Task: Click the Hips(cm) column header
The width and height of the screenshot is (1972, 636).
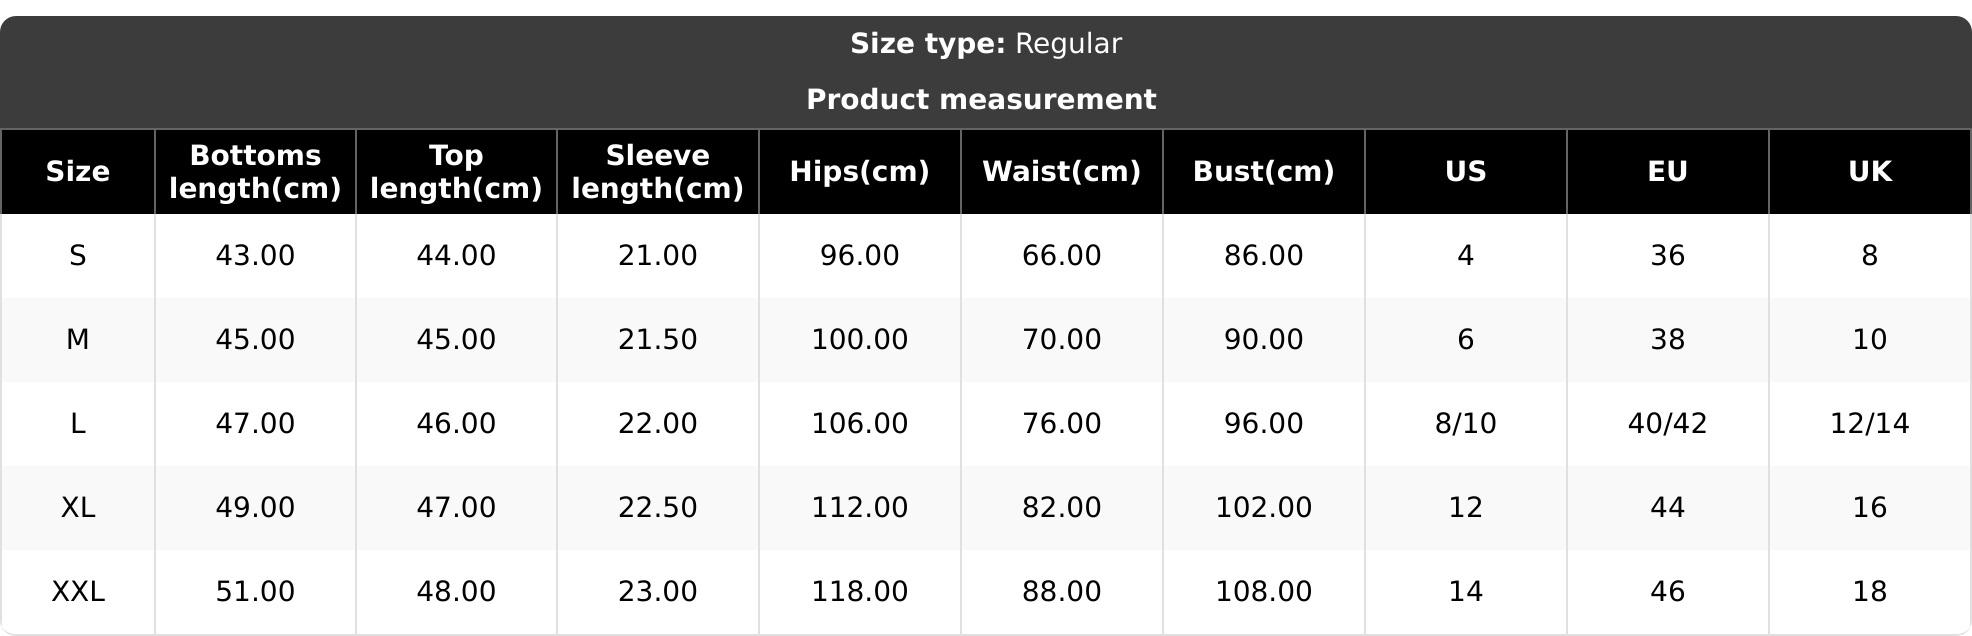Action: click(x=860, y=172)
